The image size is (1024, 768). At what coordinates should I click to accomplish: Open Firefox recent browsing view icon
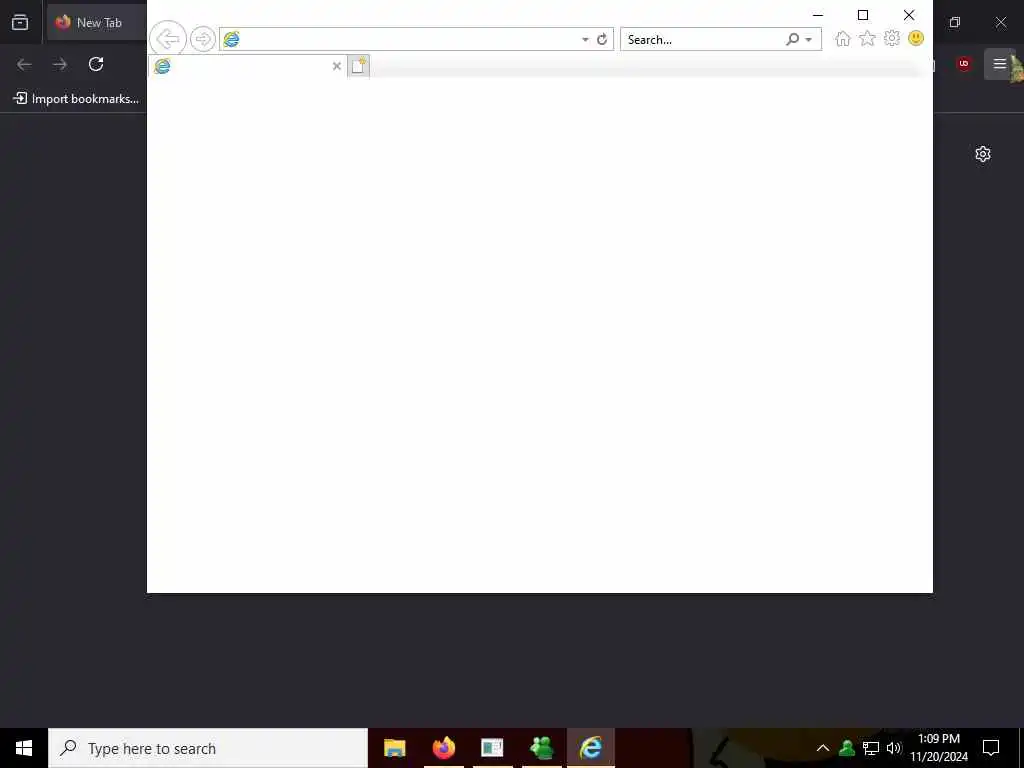coord(20,22)
